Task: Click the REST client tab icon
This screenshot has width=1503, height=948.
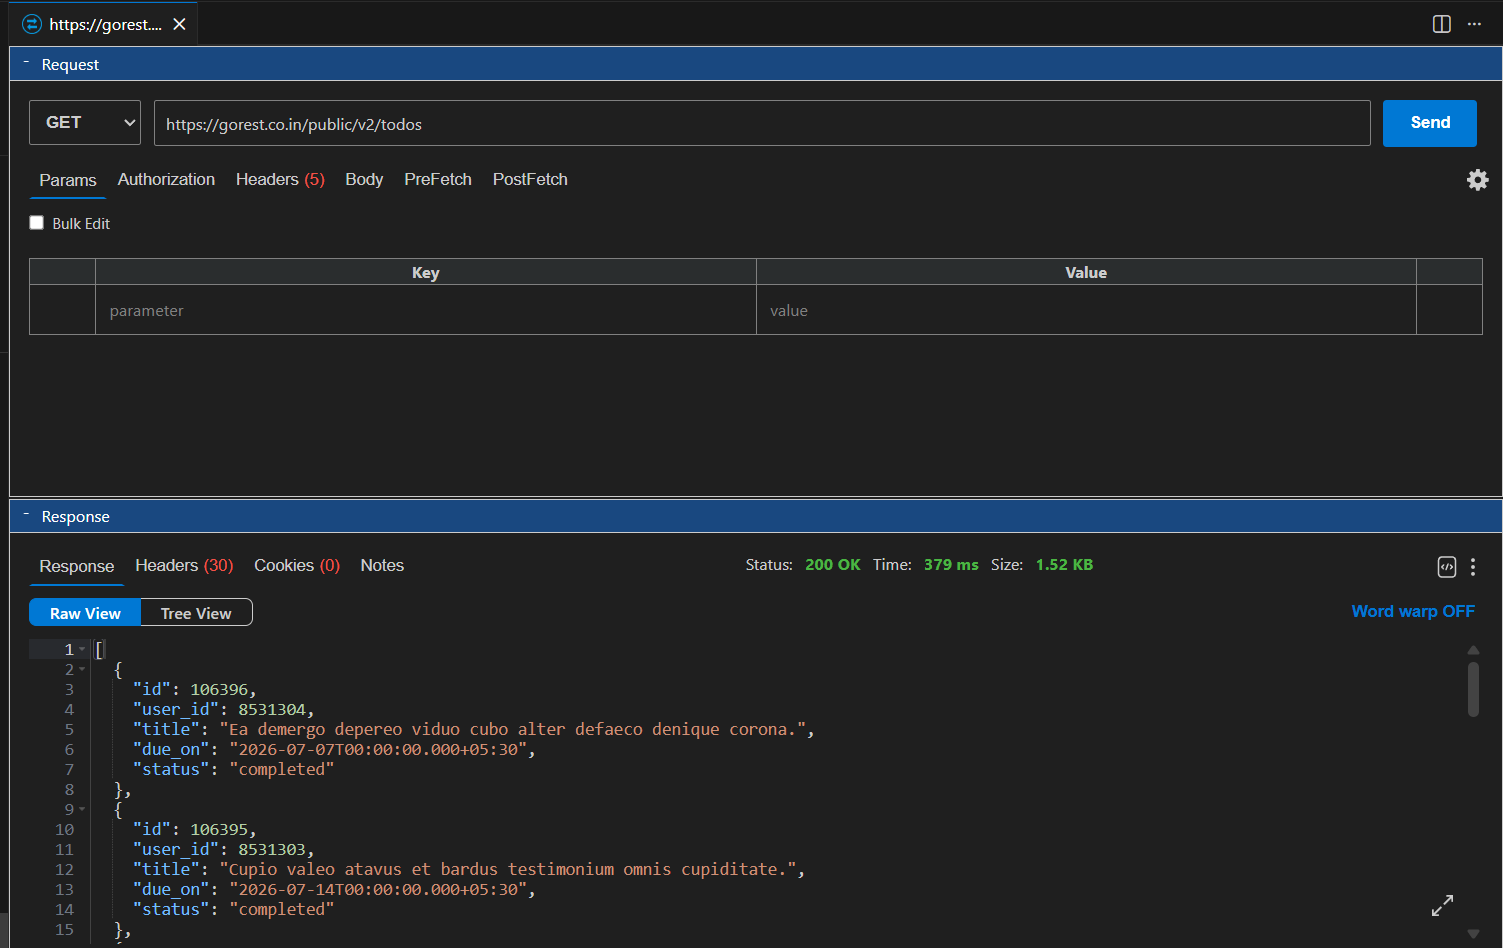Action: tap(32, 24)
